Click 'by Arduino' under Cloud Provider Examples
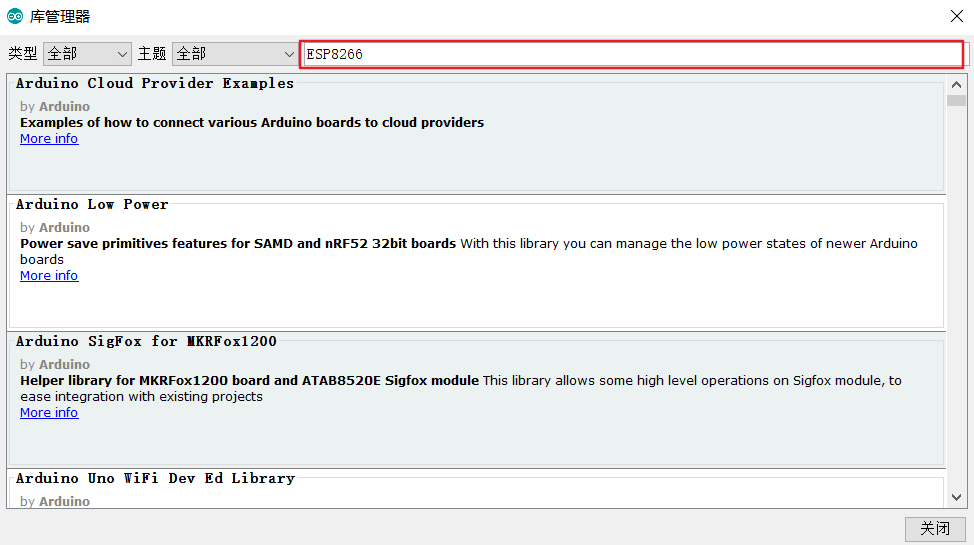The height and width of the screenshot is (545, 974). (x=55, y=106)
